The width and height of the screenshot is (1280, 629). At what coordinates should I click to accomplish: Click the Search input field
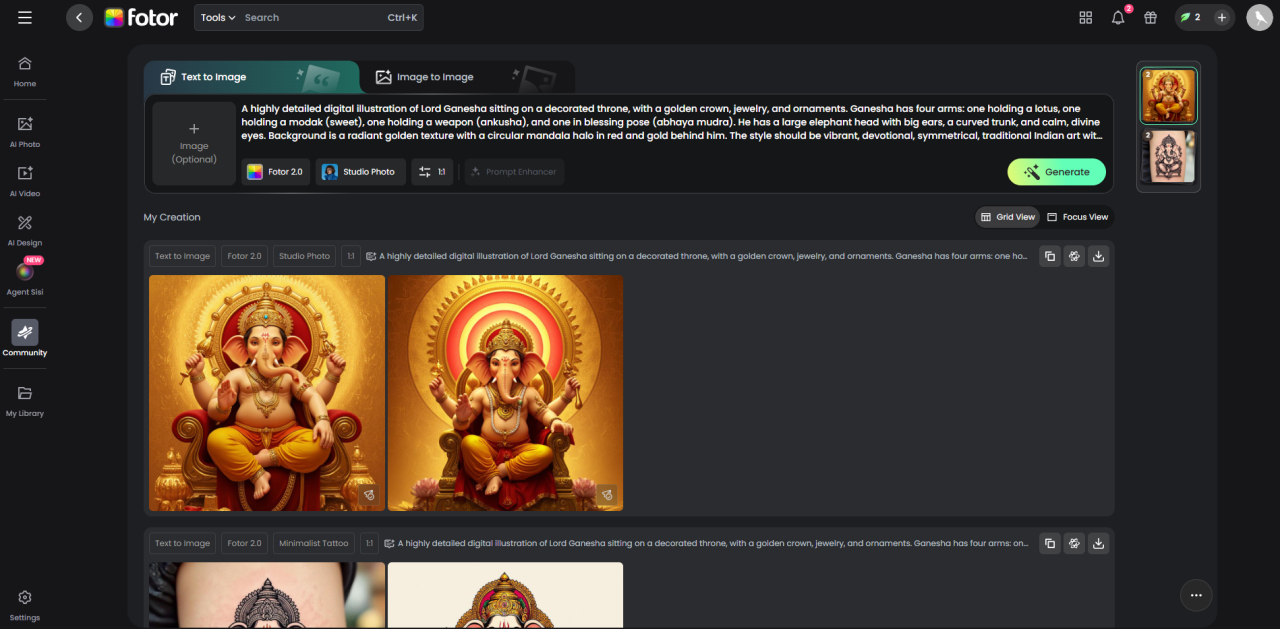[x=310, y=18]
